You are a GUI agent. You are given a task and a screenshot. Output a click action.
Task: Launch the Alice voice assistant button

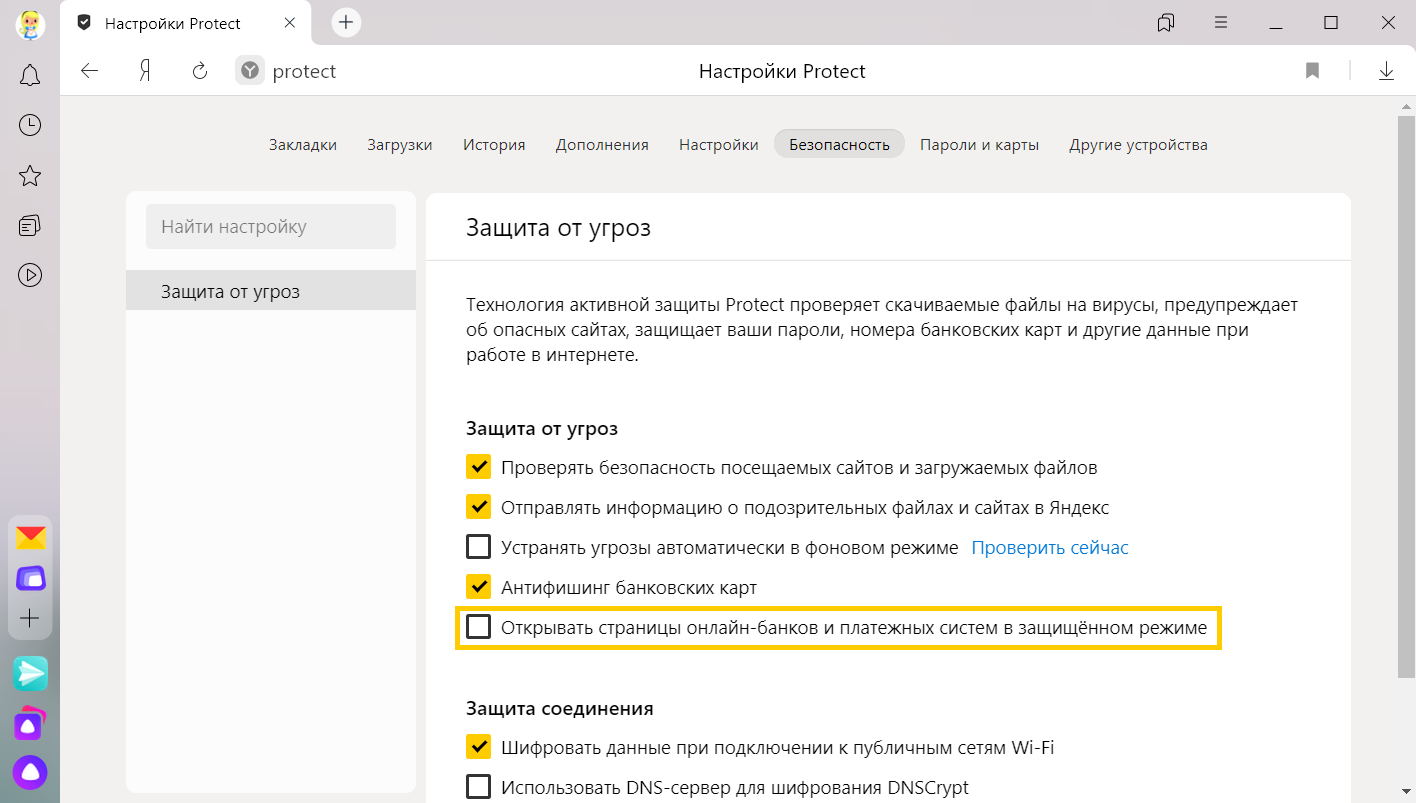(x=30, y=772)
